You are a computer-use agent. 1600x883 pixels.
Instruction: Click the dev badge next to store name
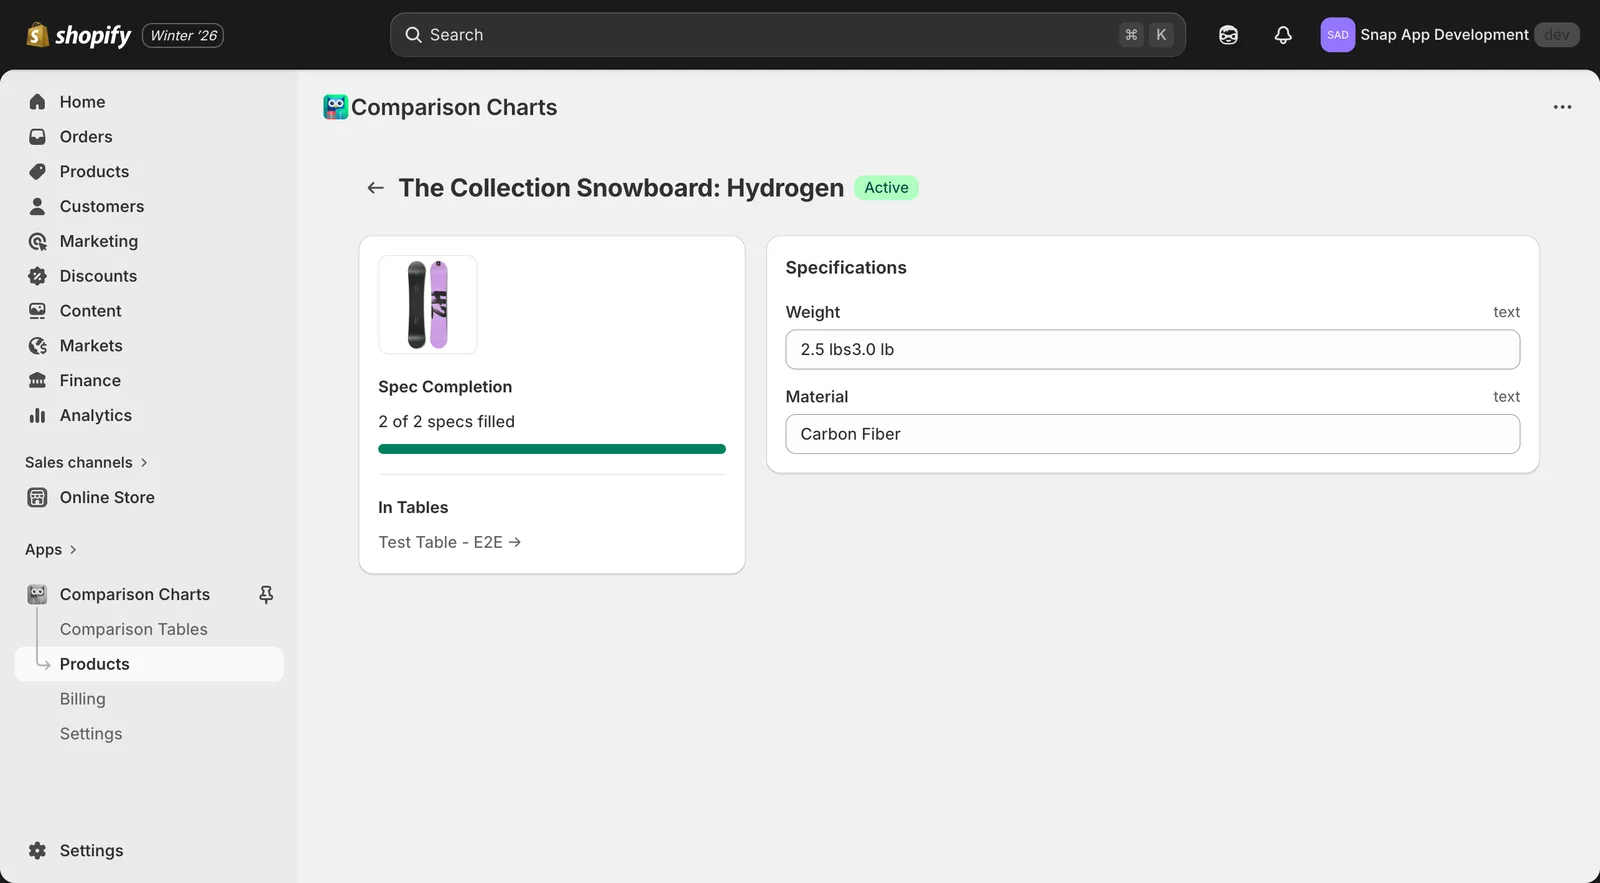[x=1556, y=35]
